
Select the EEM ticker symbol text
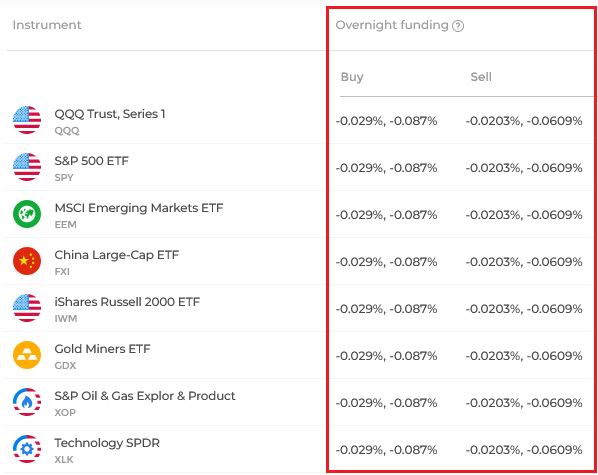click(x=65, y=224)
